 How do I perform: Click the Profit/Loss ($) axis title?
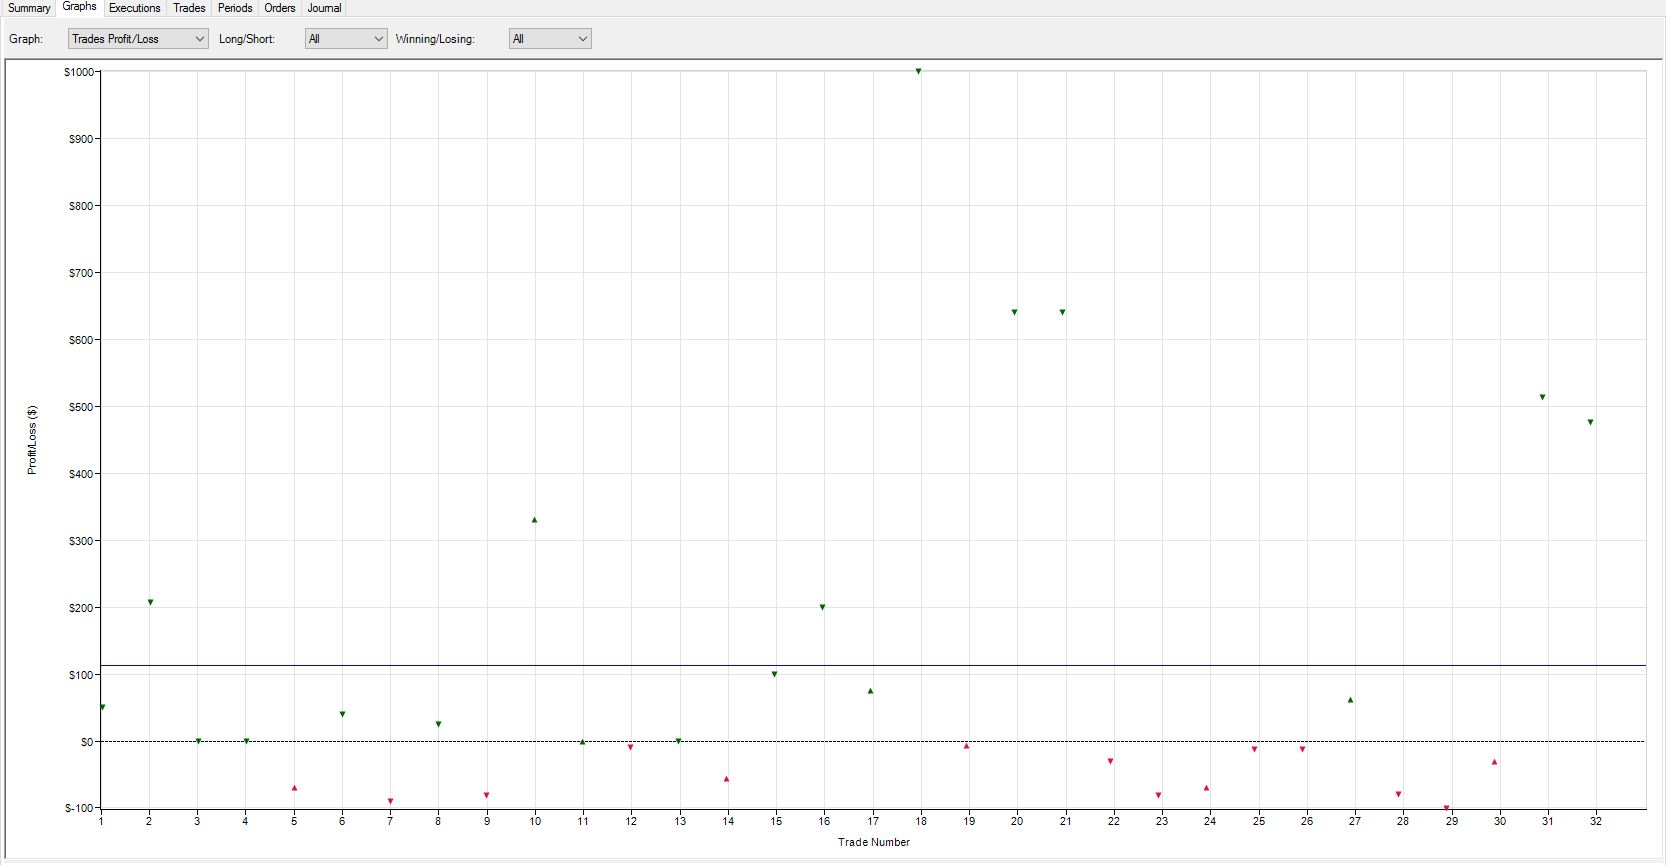(x=32, y=440)
